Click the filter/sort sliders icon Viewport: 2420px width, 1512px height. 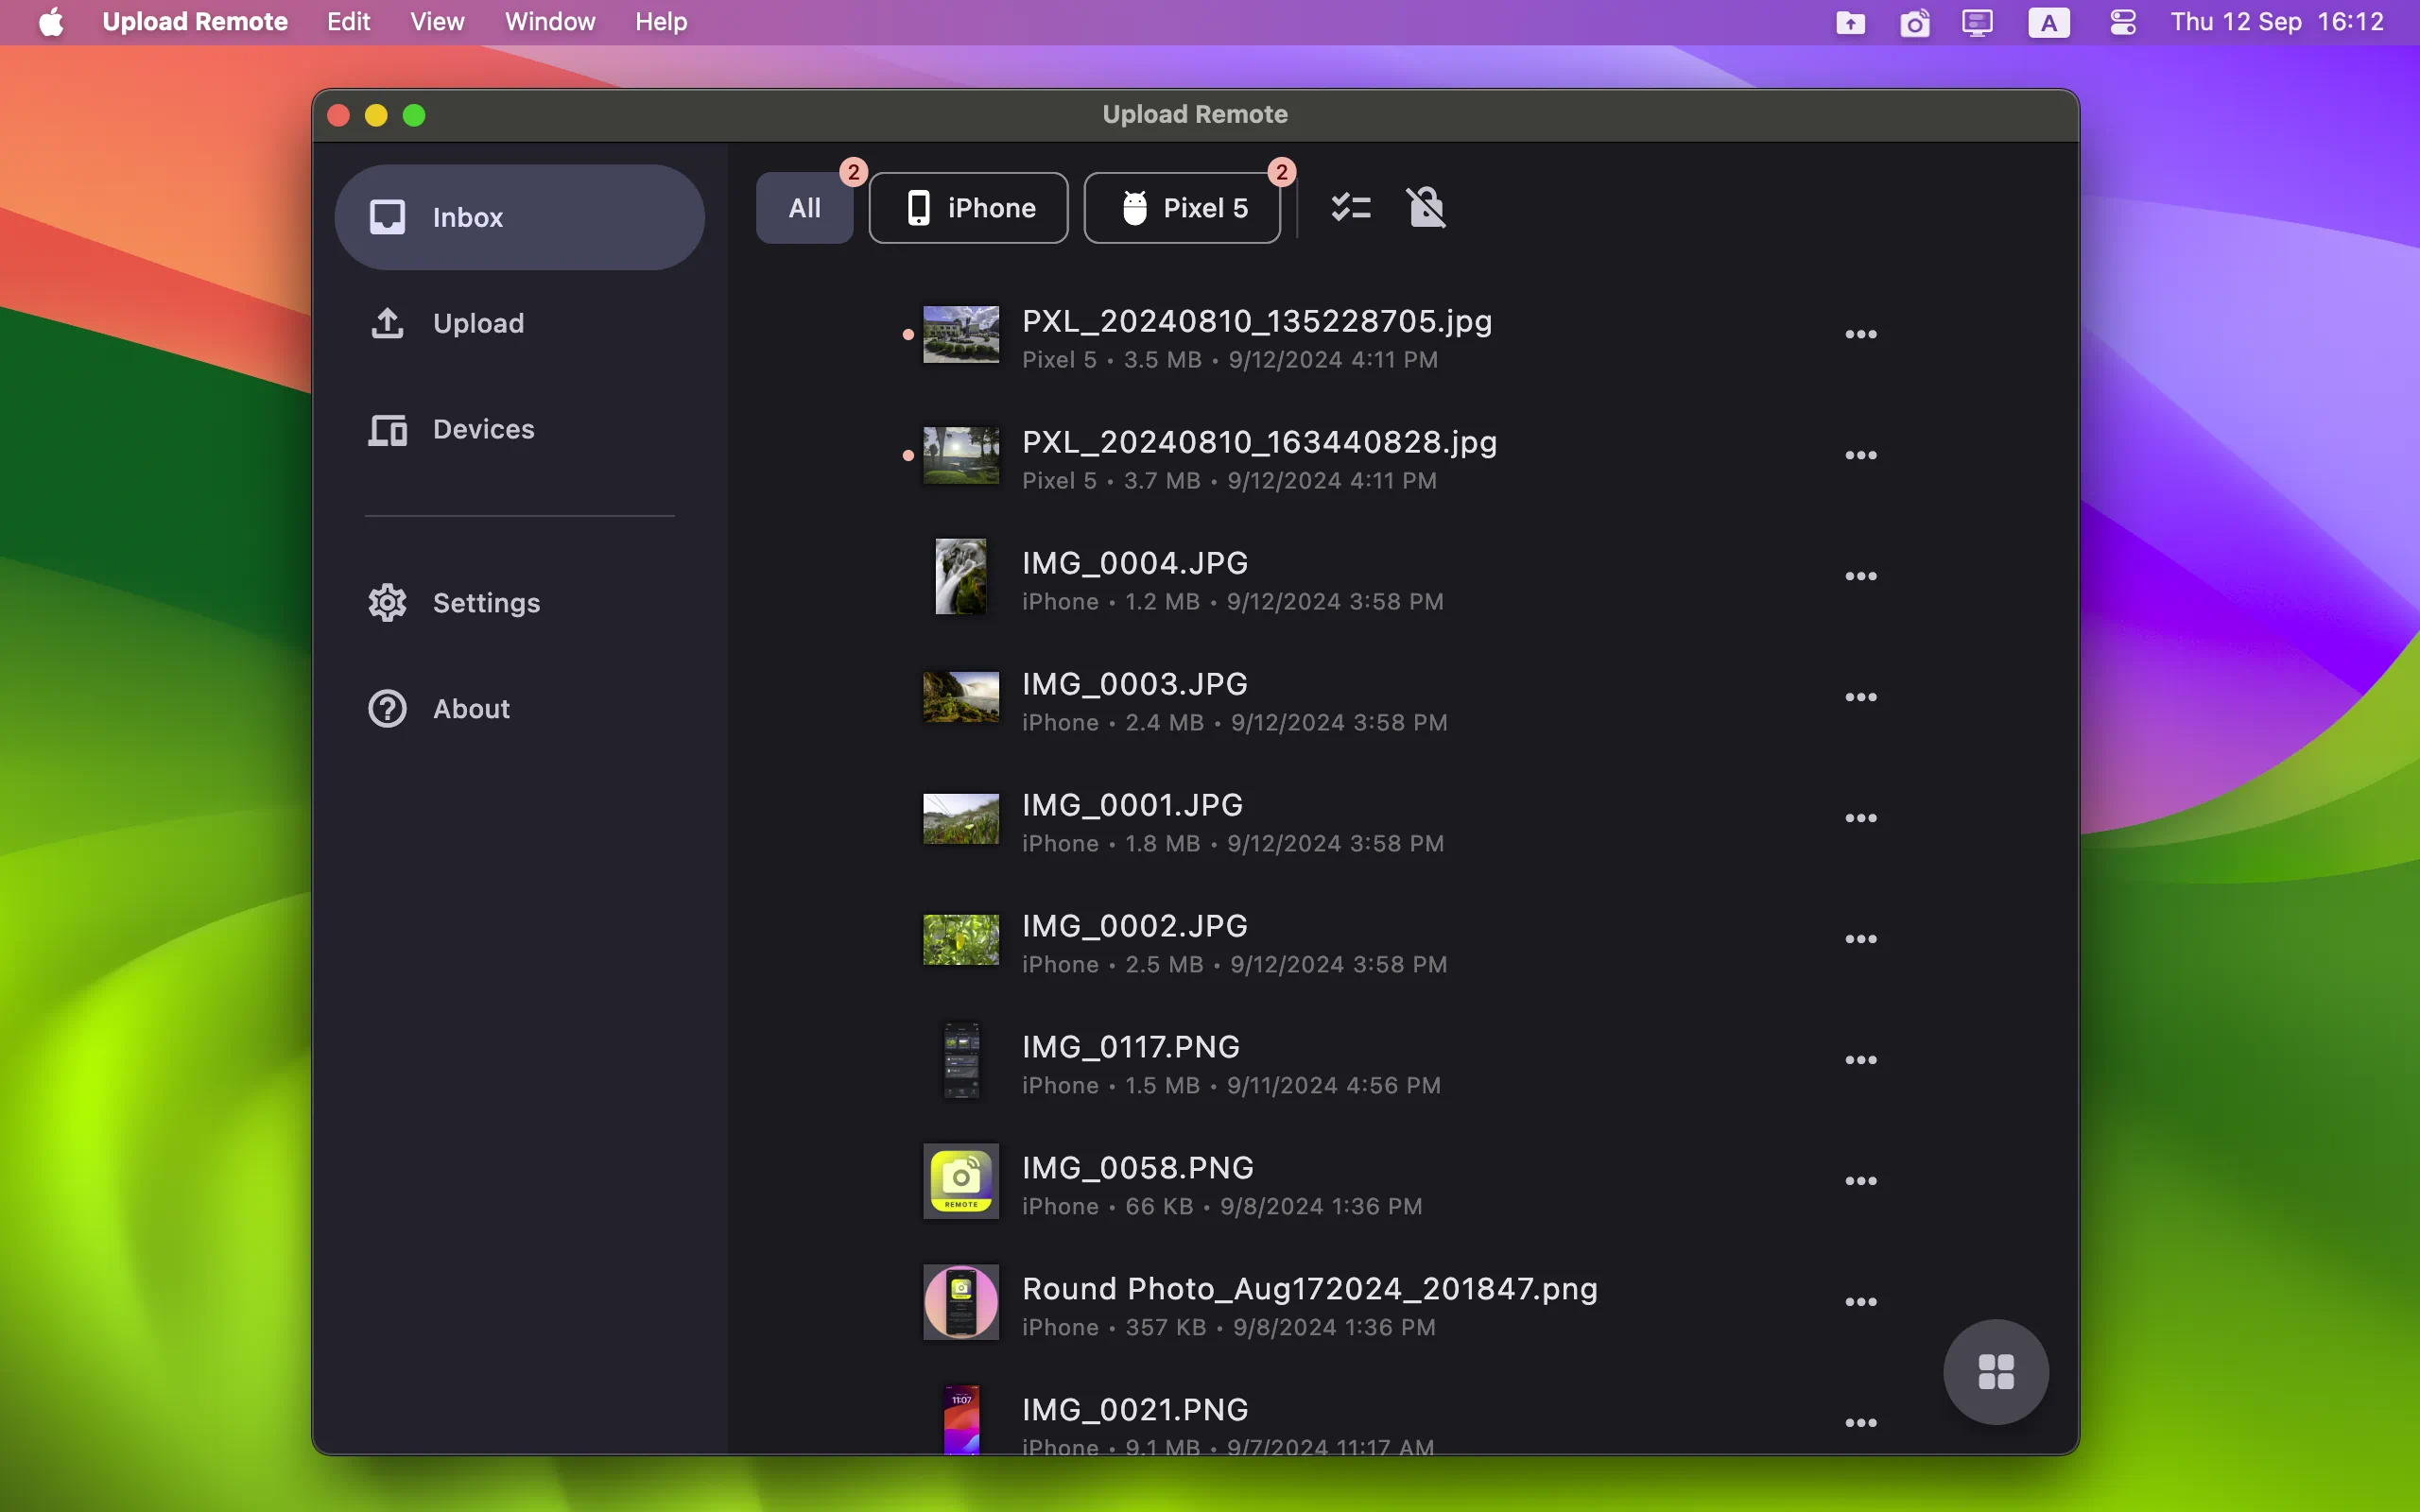1350,206
